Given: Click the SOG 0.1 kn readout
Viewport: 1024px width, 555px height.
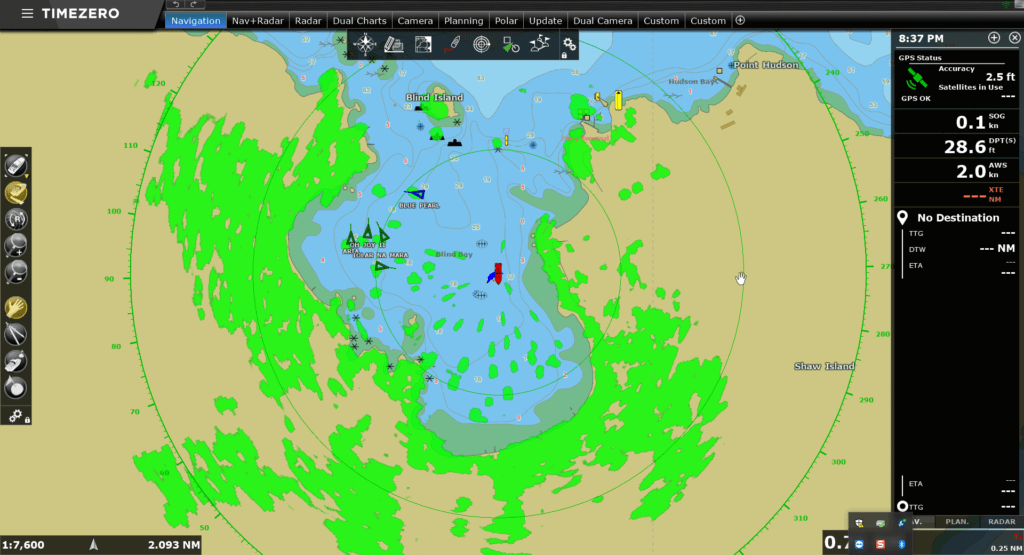Looking at the screenshot, I should pyautogui.click(x=957, y=121).
